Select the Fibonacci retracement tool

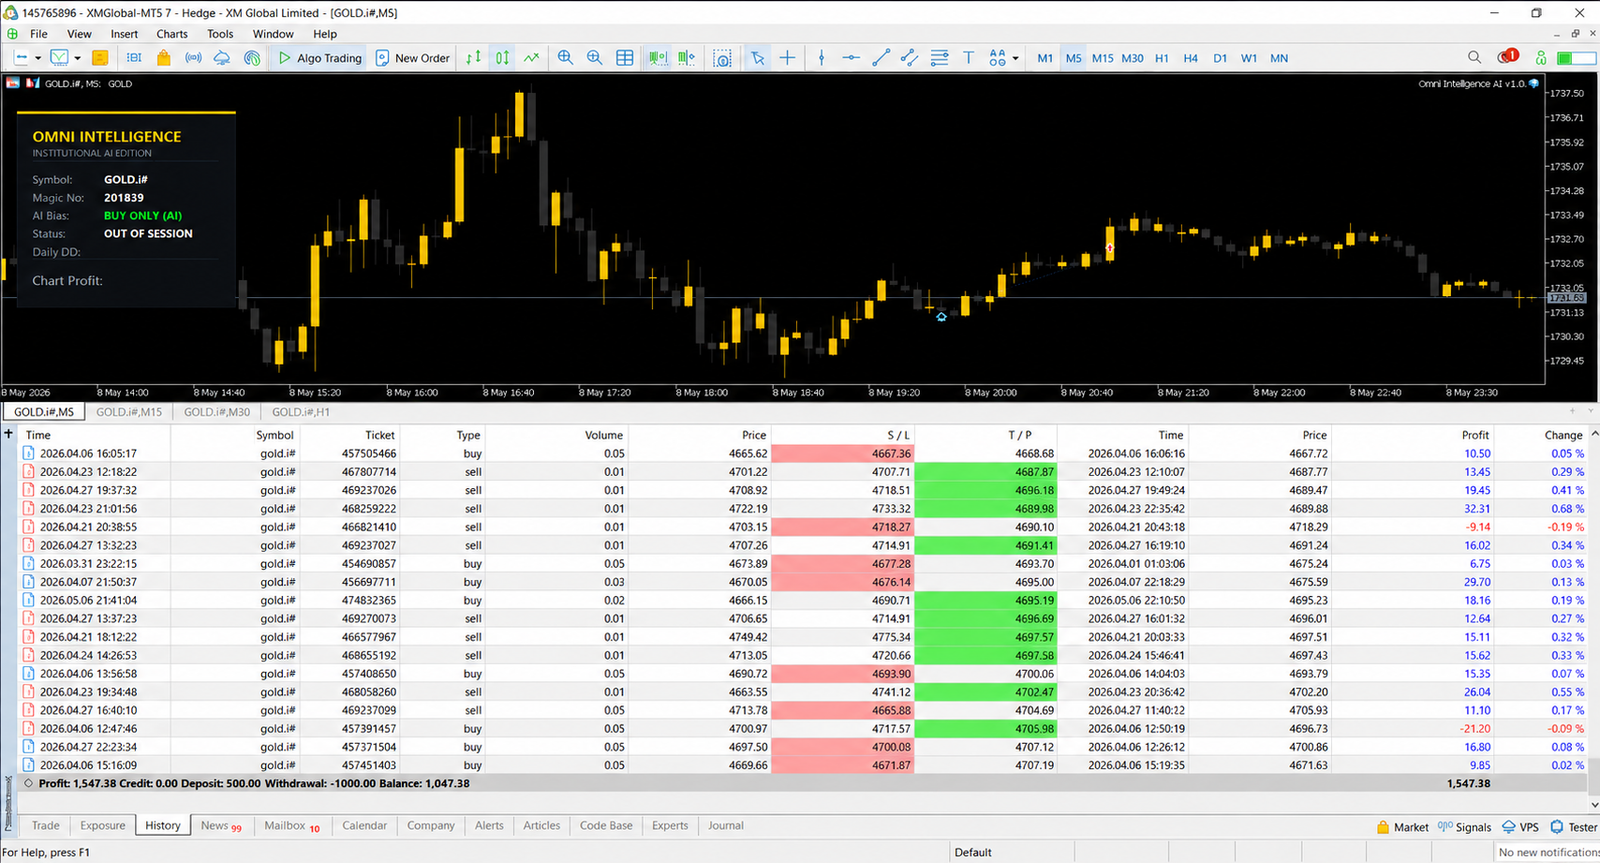point(939,58)
